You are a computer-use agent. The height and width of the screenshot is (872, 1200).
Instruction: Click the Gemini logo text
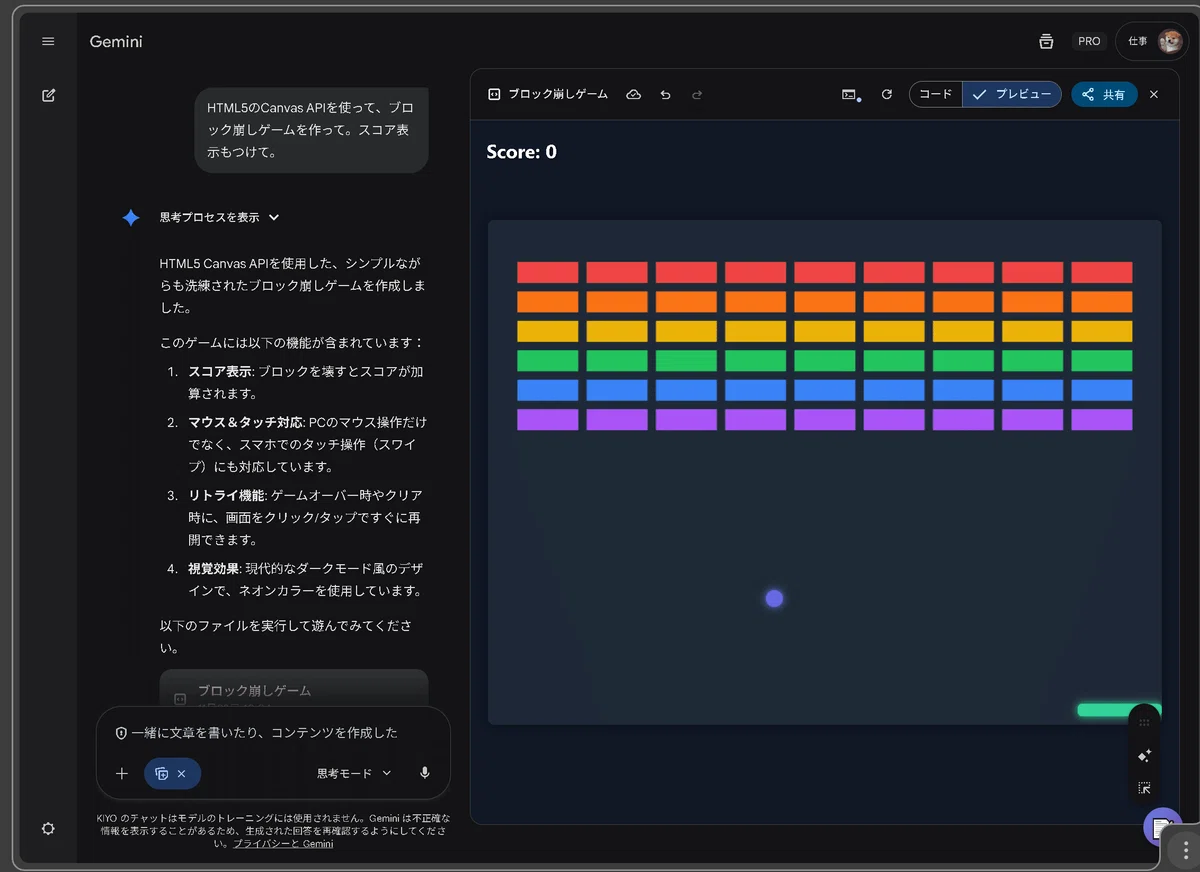116,42
